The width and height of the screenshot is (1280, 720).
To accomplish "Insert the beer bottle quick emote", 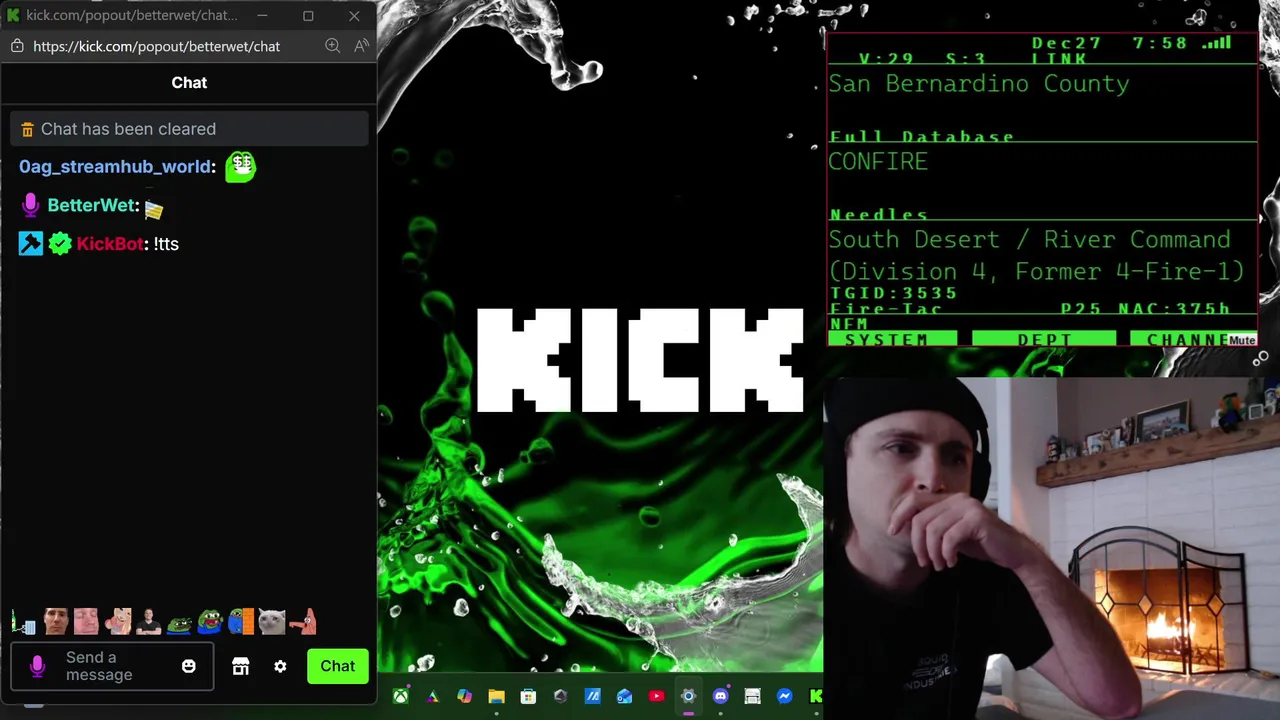I will pyautogui.click(x=24, y=623).
